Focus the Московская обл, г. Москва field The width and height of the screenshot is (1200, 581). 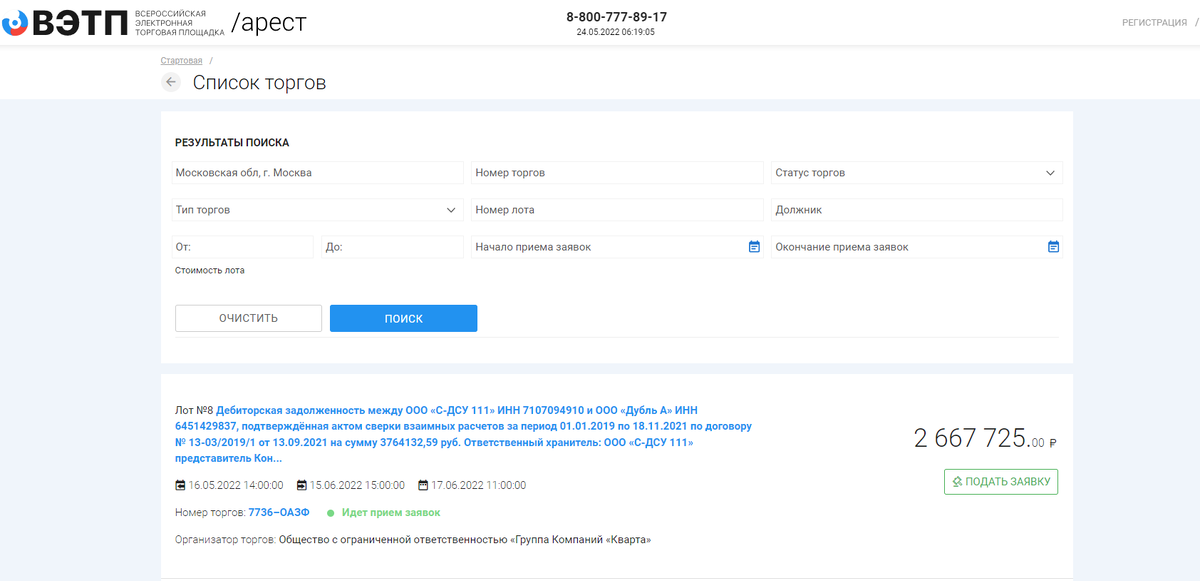pyautogui.click(x=317, y=173)
